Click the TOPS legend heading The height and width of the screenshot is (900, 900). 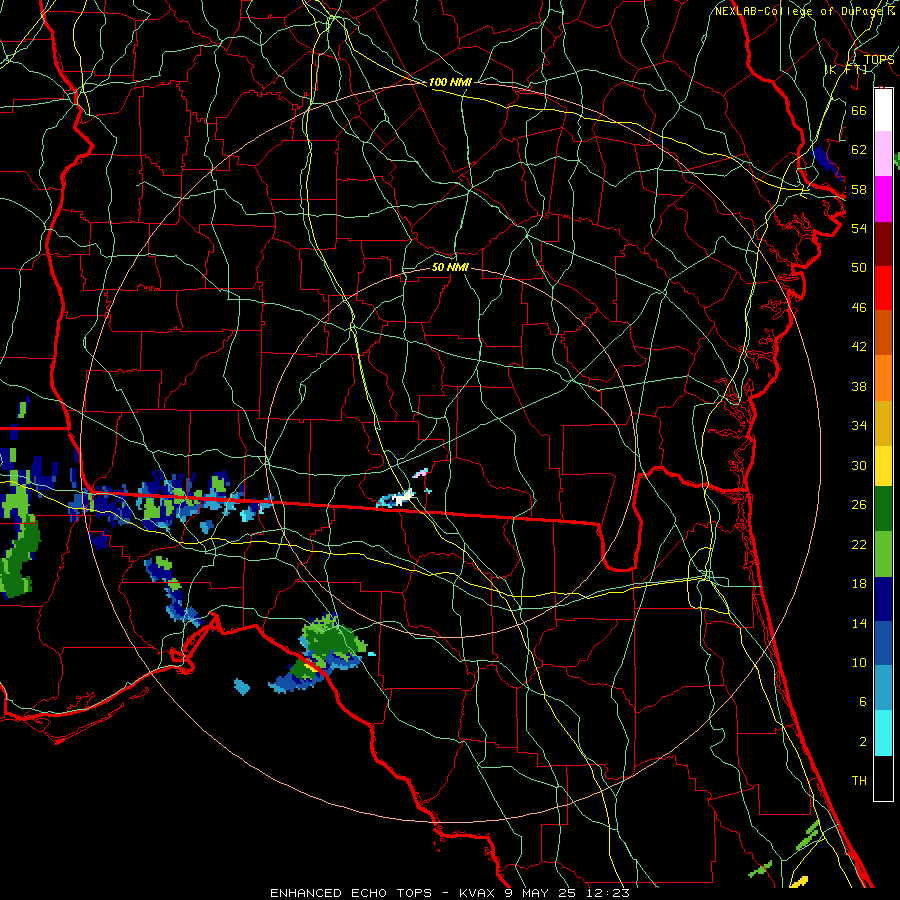879,59
